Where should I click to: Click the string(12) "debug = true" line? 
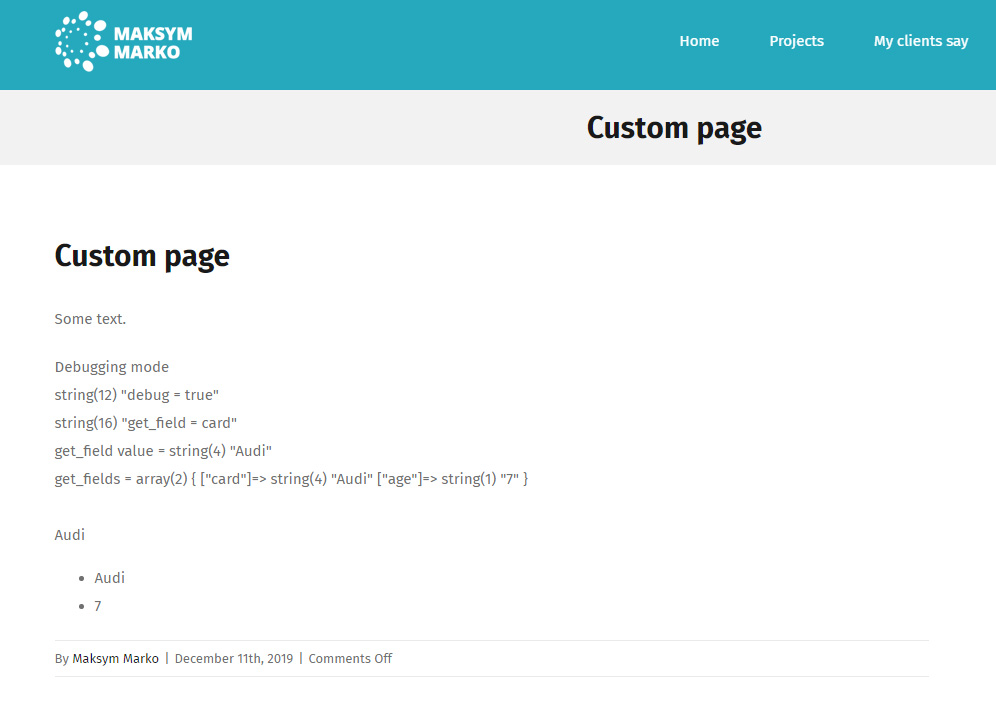click(x=137, y=395)
